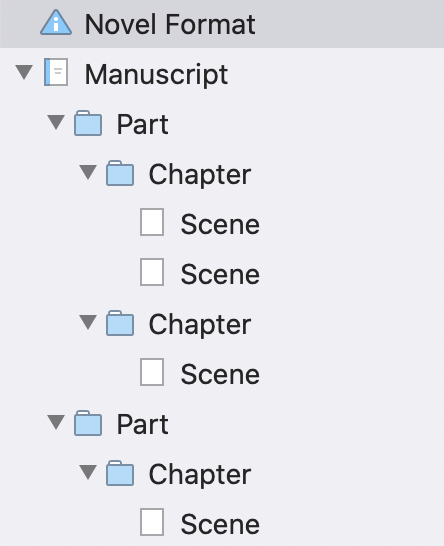Click the second Part folder icon
Viewport: 444px width, 546px height.
point(88,423)
